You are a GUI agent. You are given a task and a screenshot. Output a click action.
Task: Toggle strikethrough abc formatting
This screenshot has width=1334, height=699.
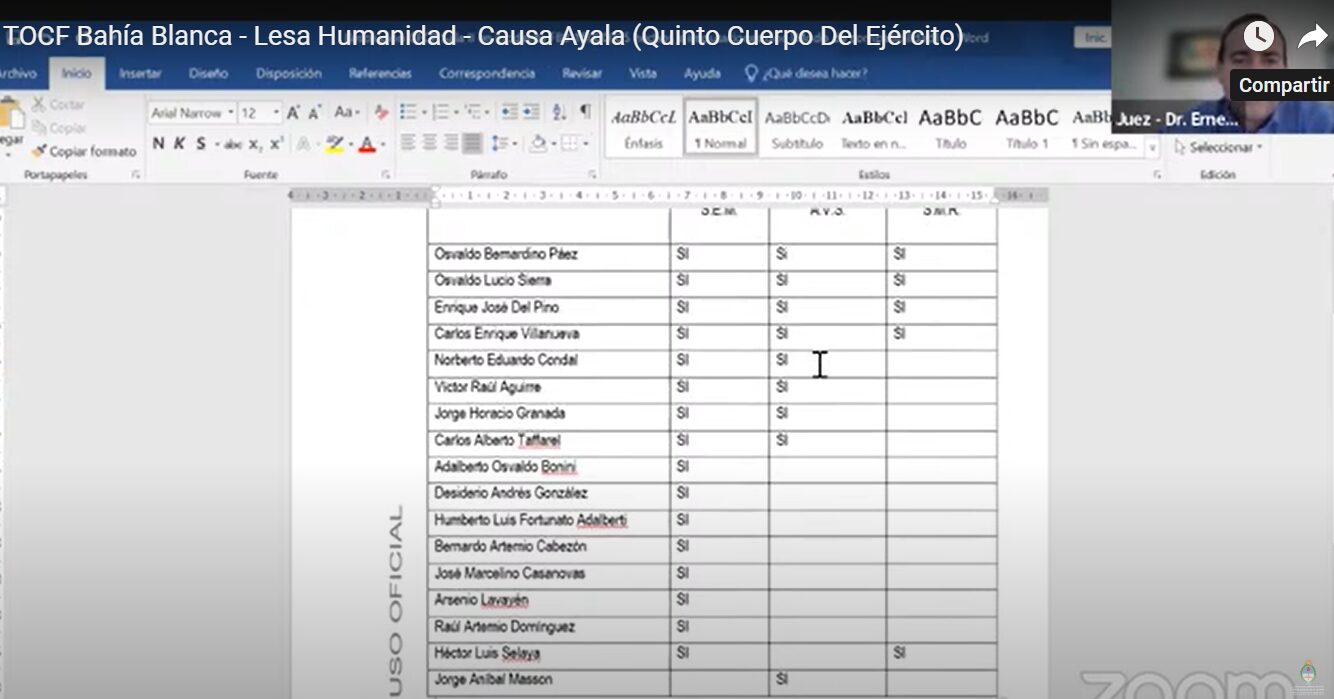coord(233,144)
